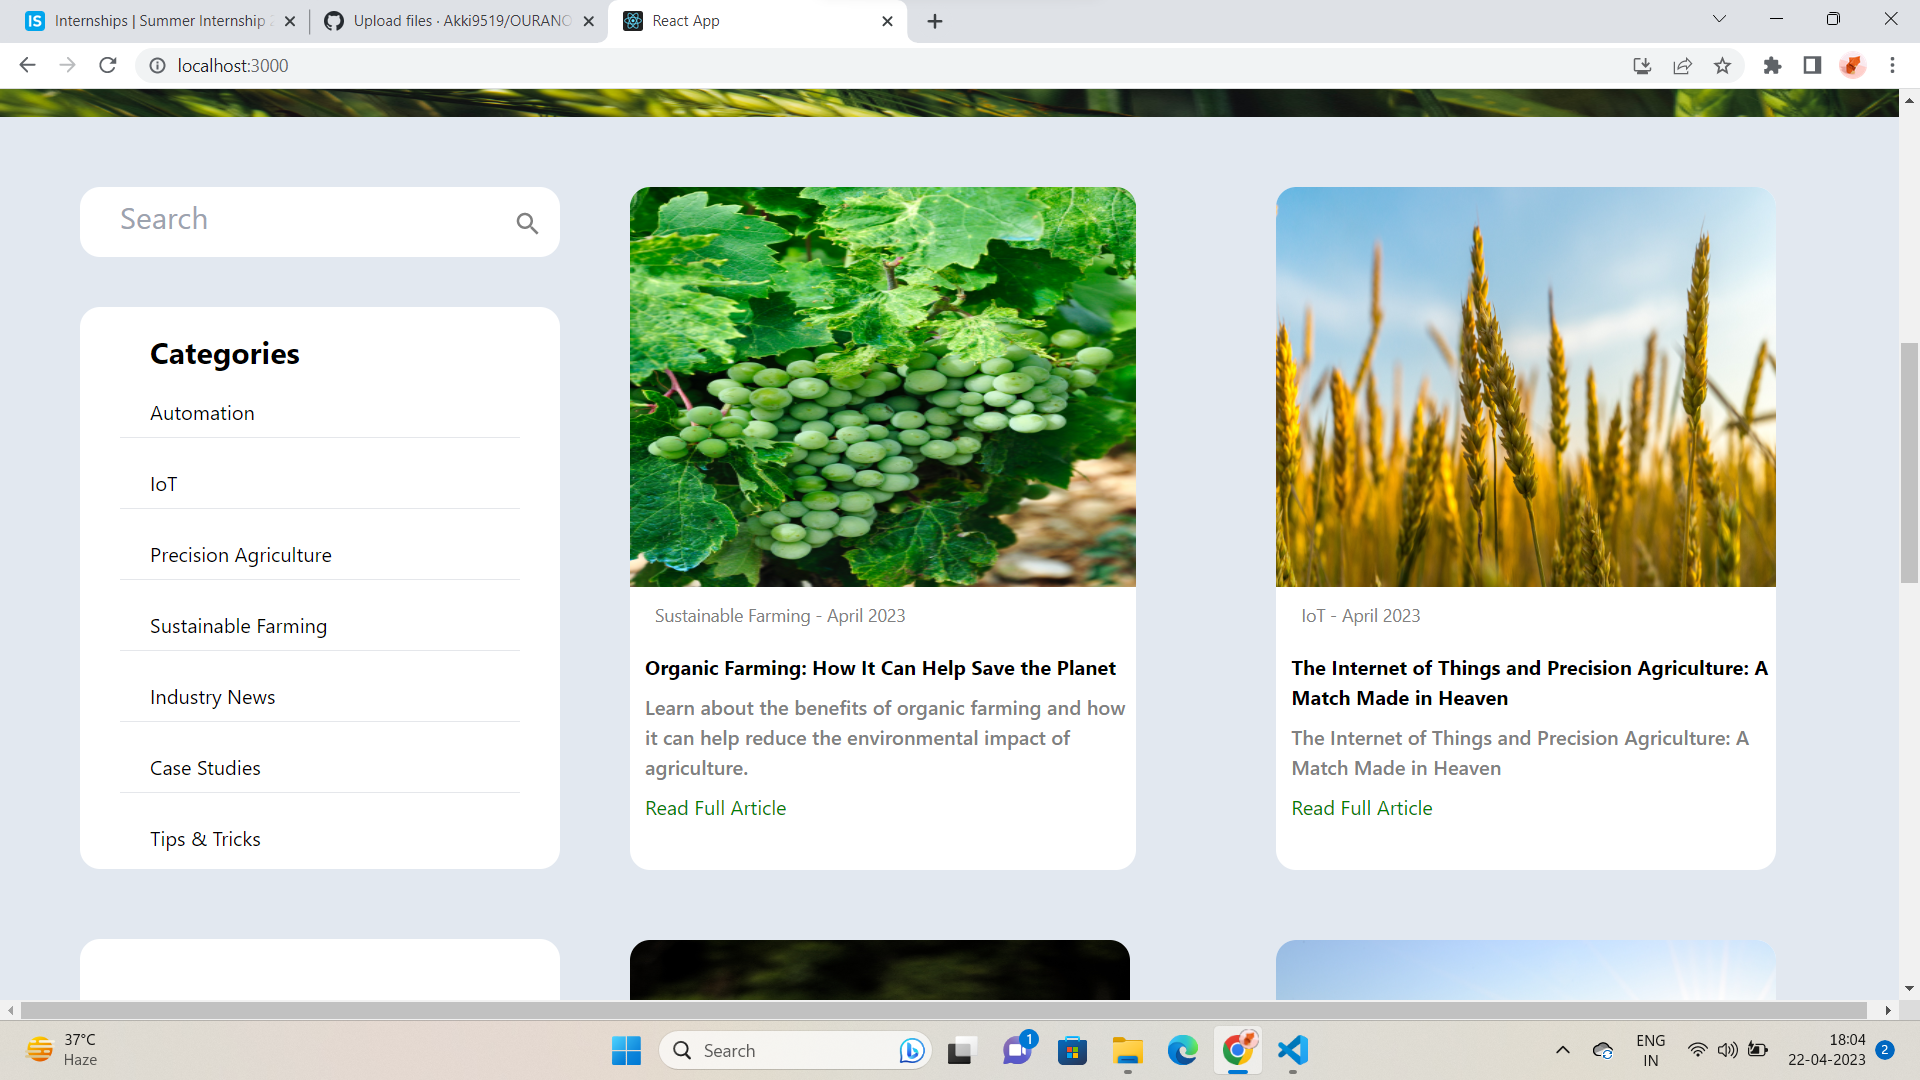
Task: Launch Visual Studio Code from taskbar
Action: 1293,1050
